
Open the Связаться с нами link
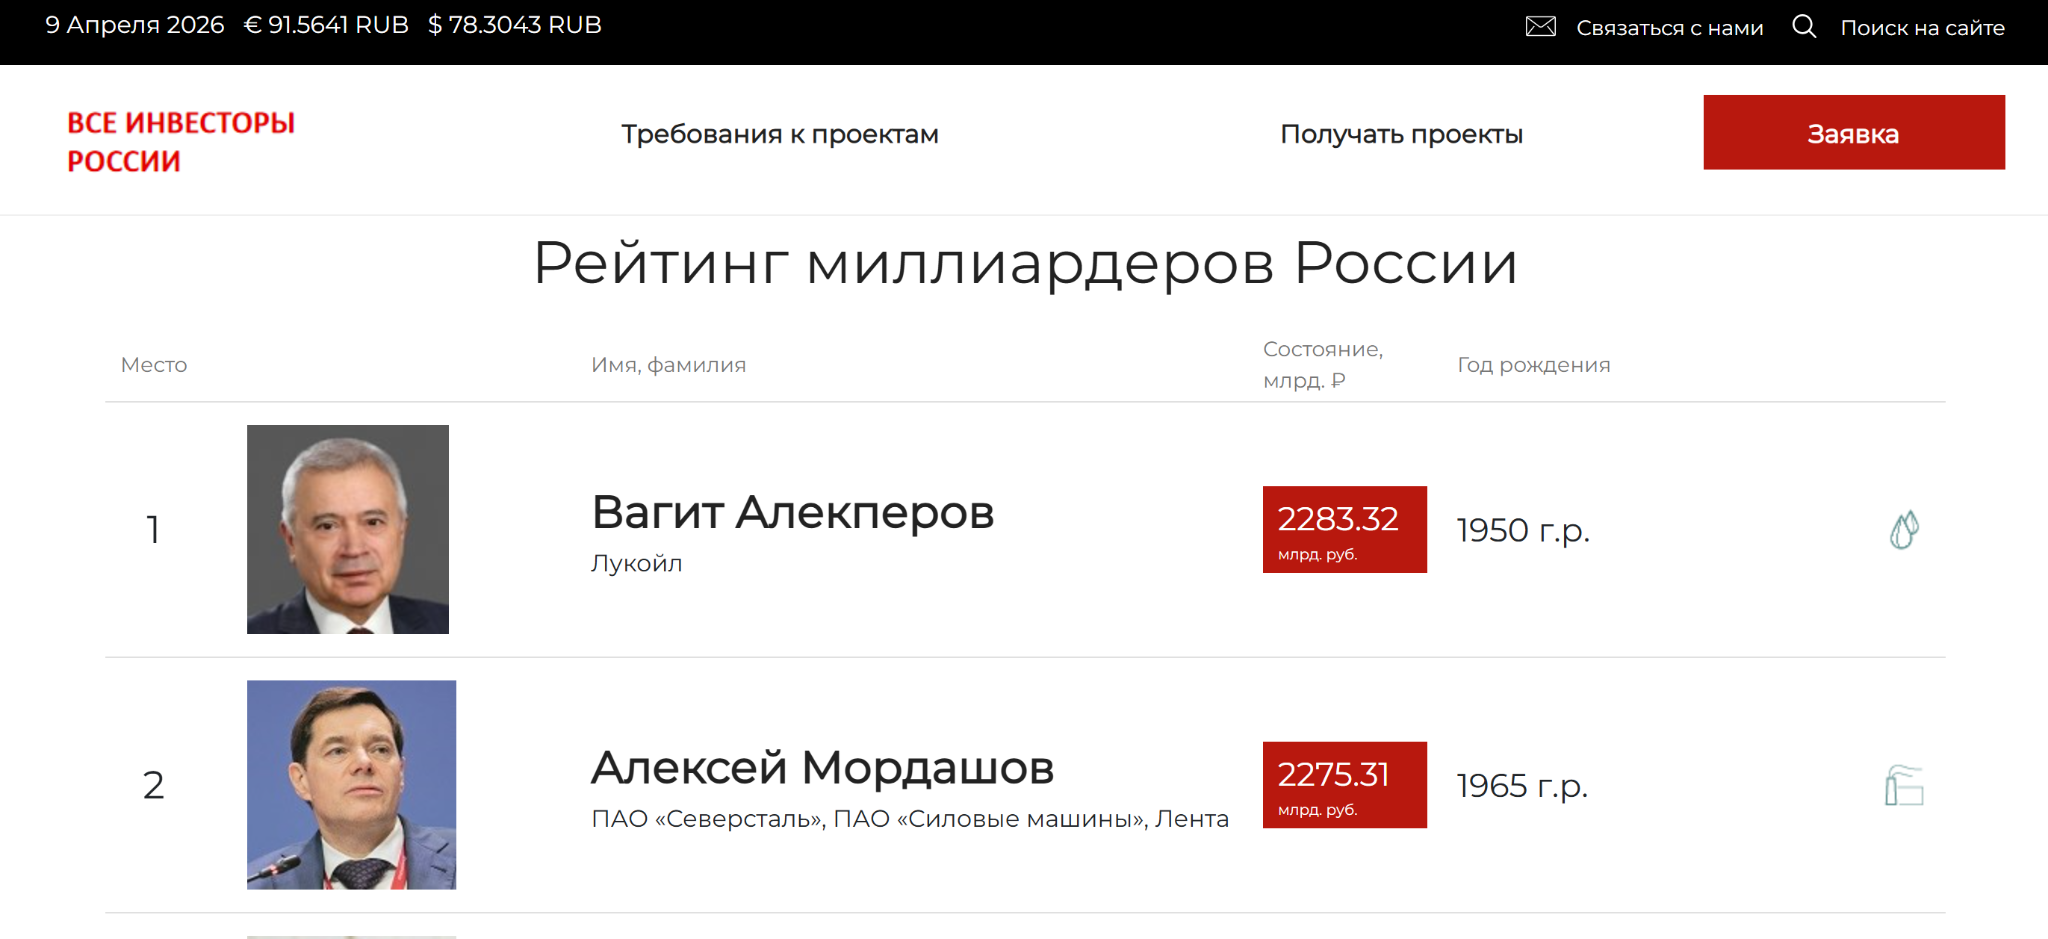(1669, 28)
